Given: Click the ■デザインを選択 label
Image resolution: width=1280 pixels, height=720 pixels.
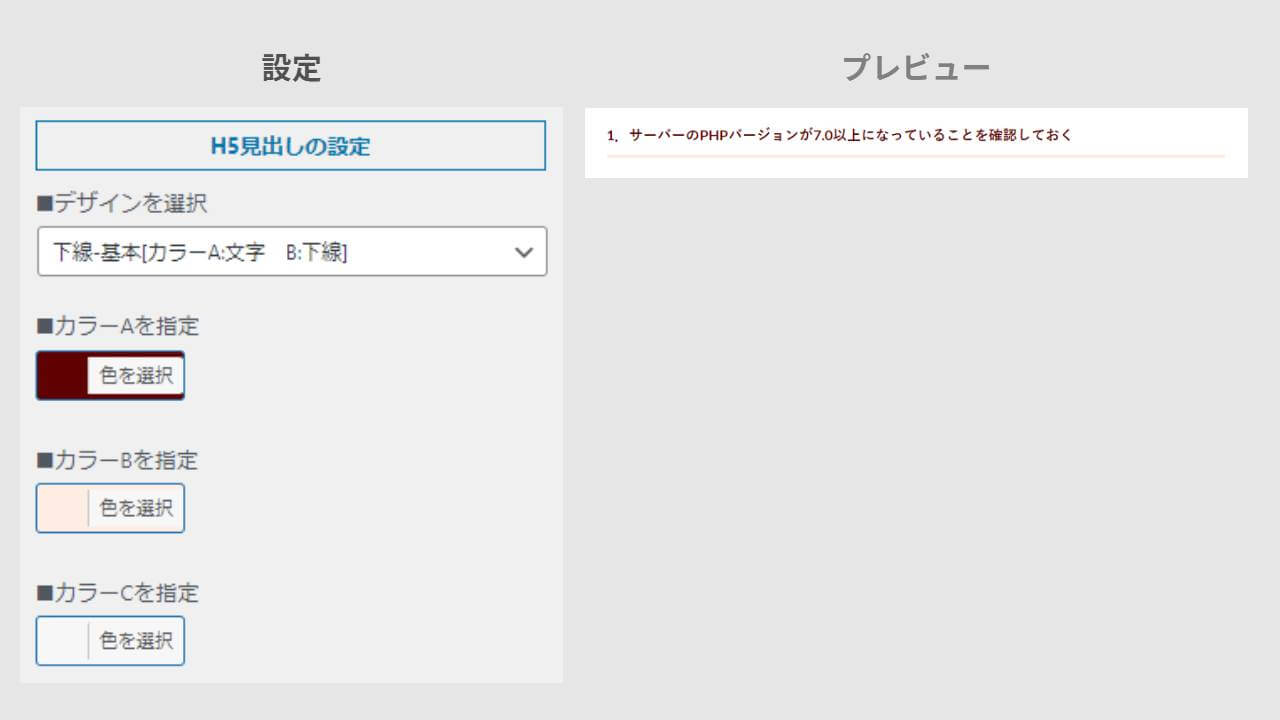Looking at the screenshot, I should [121, 203].
